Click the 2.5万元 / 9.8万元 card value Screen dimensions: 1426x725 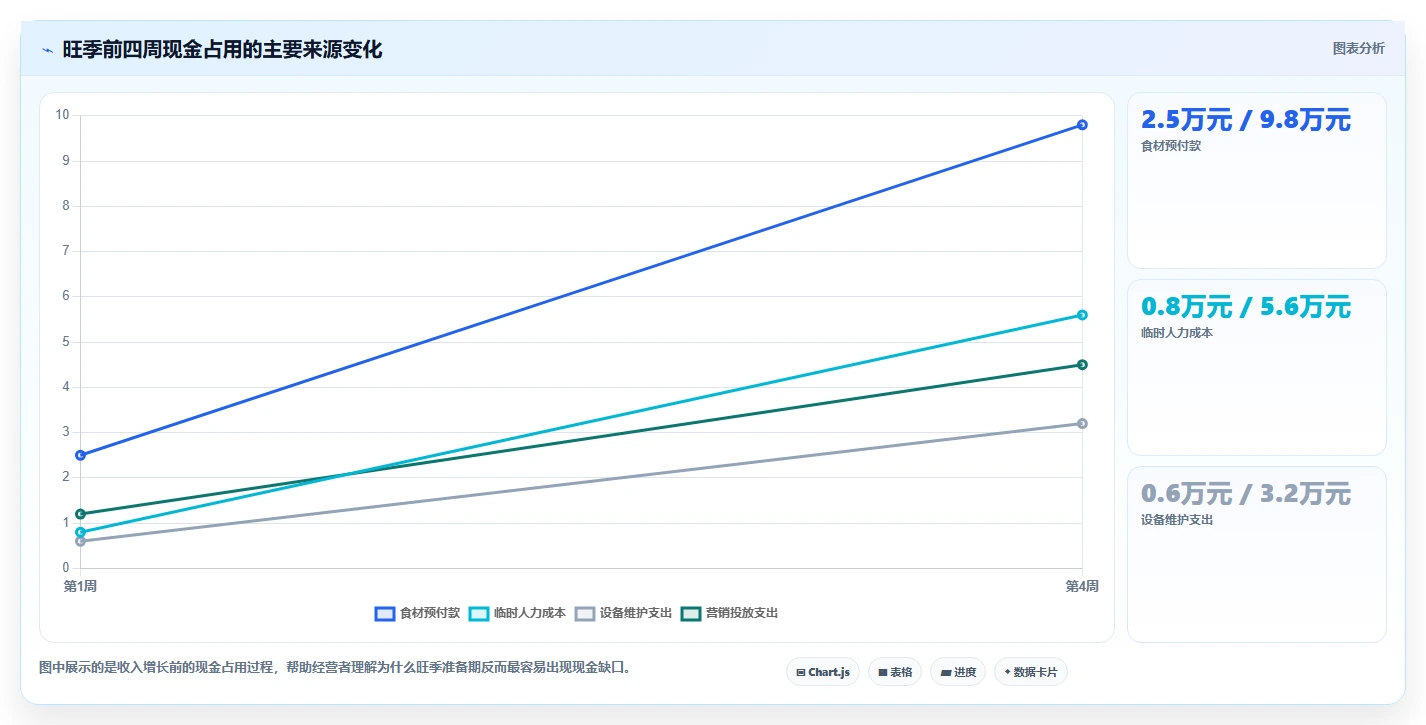coord(1246,120)
